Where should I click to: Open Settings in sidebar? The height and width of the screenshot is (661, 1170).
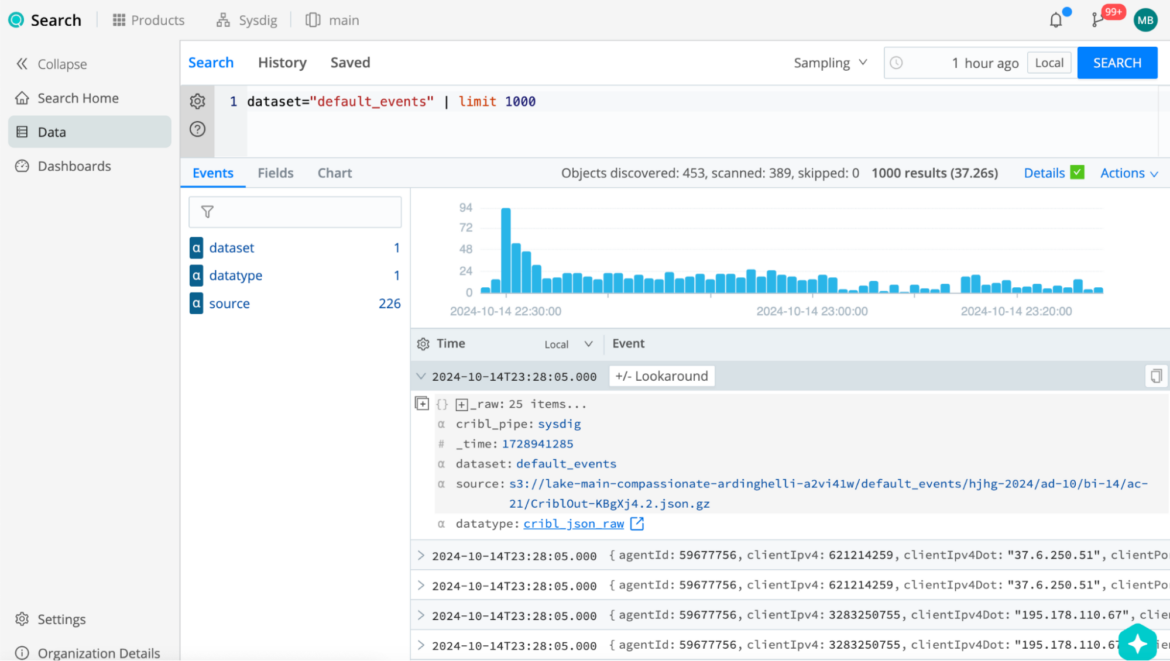click(x=51, y=619)
